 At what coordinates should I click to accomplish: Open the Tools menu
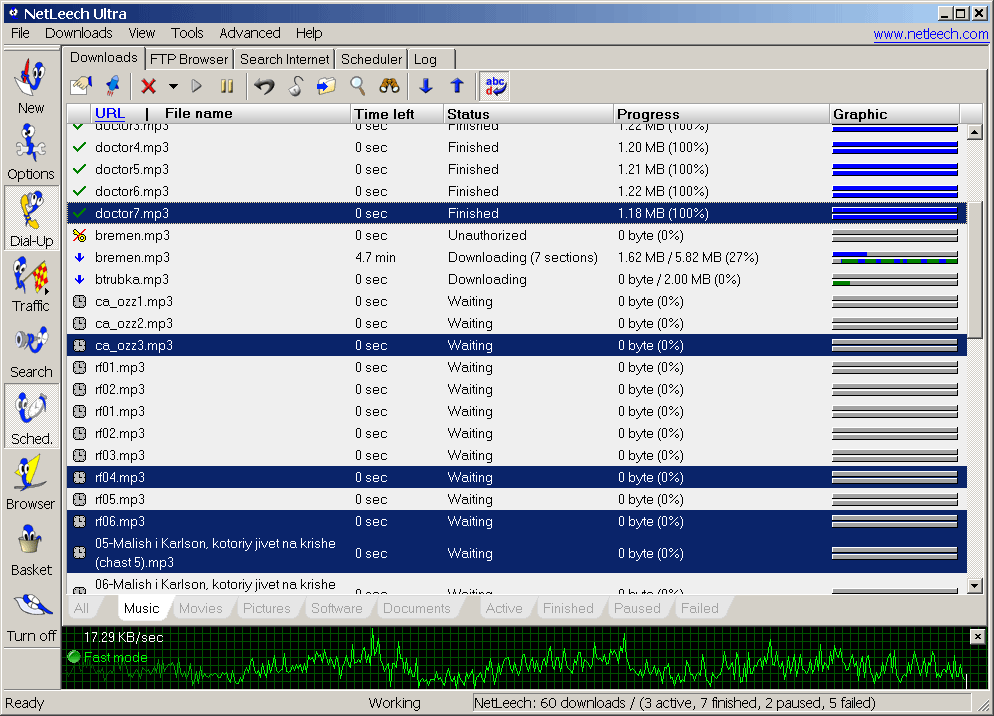point(187,33)
